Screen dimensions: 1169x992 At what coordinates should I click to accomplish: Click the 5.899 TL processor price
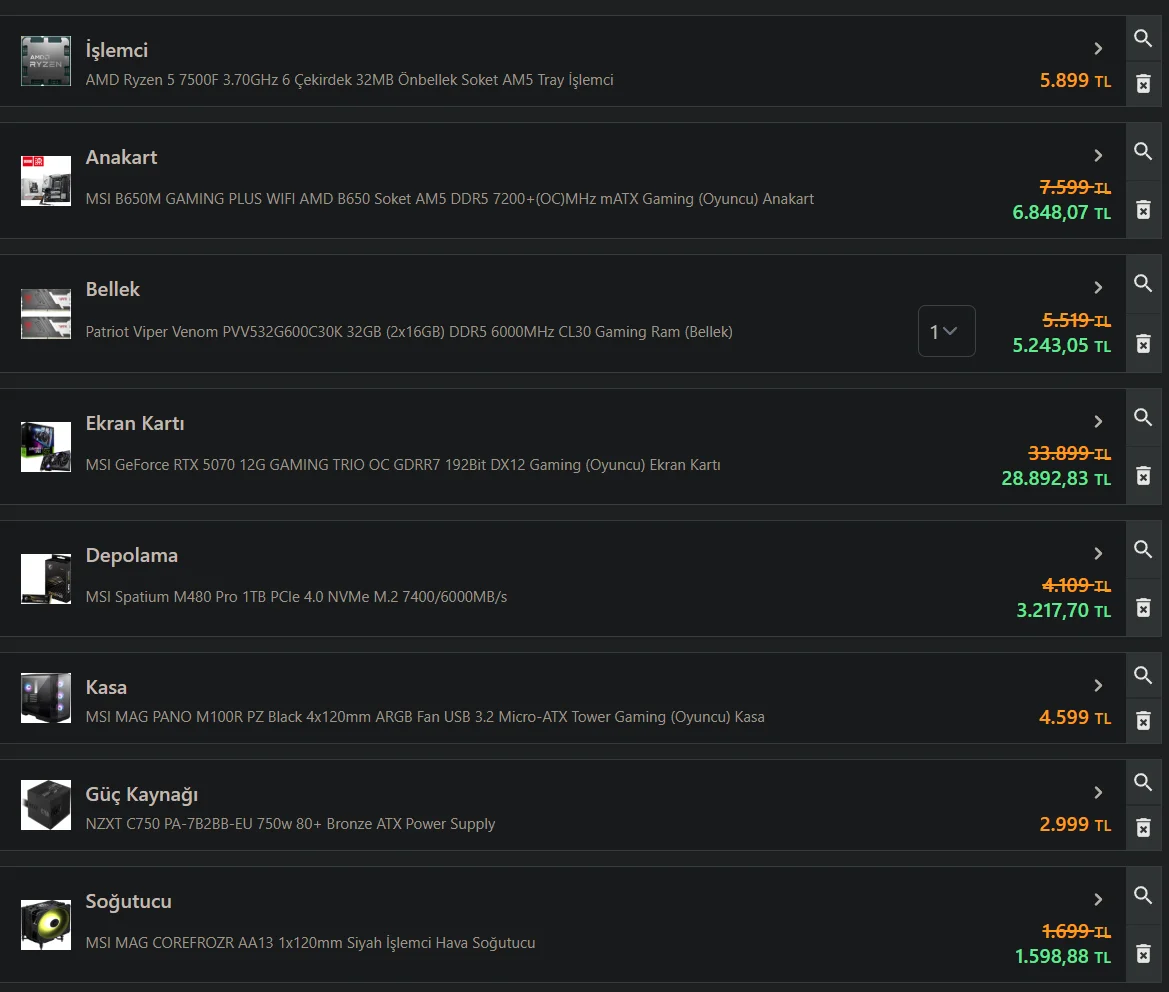coord(1075,80)
